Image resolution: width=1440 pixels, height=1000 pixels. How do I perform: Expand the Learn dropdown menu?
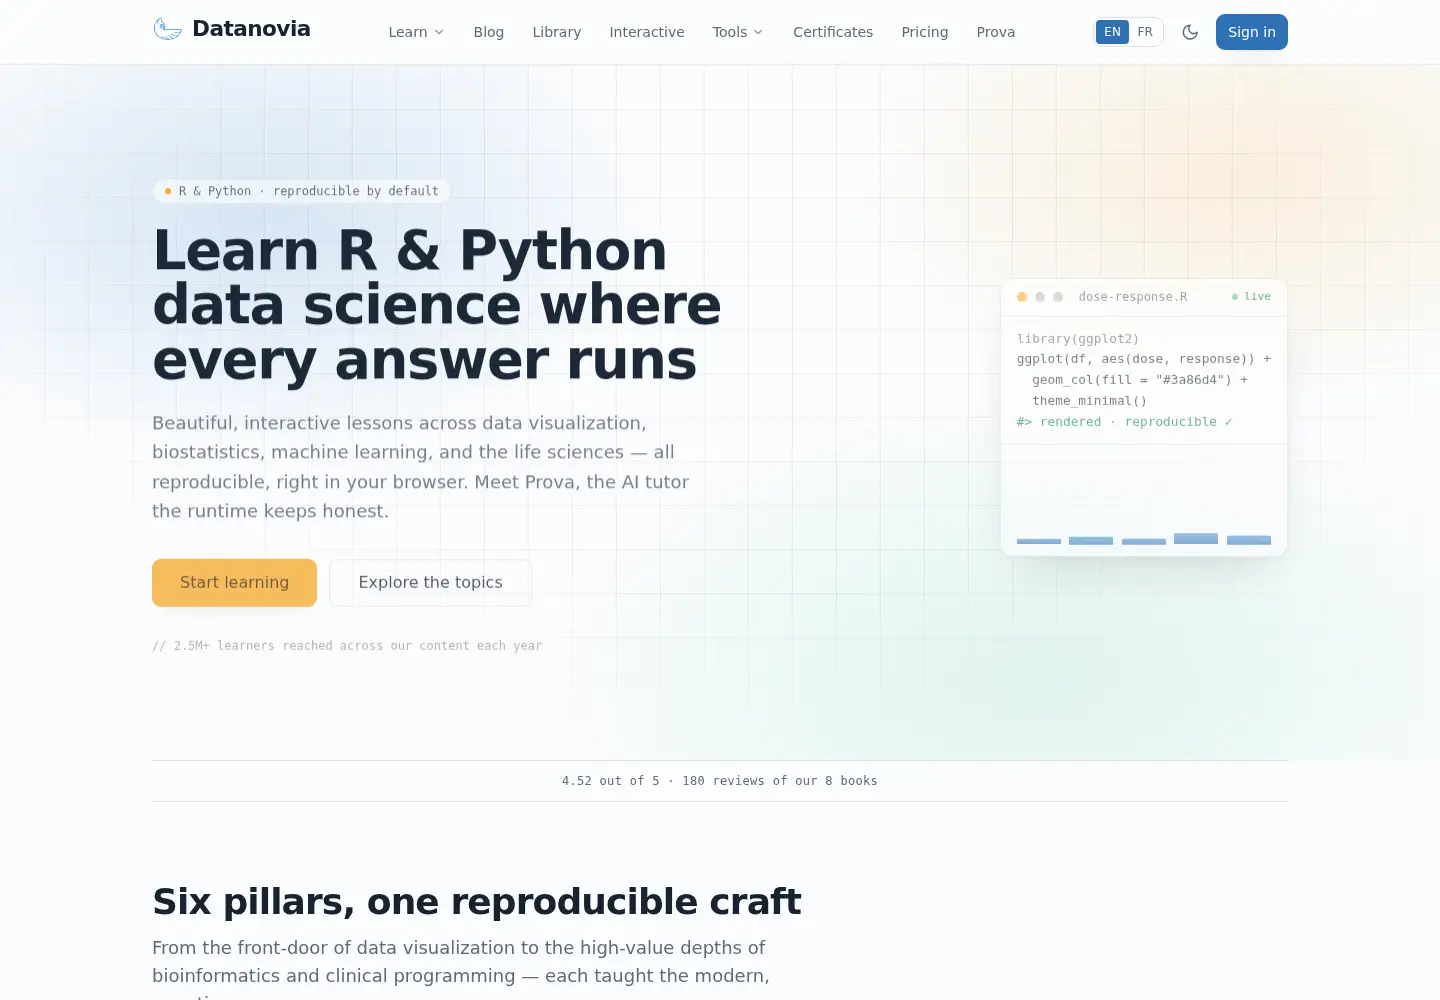point(416,32)
